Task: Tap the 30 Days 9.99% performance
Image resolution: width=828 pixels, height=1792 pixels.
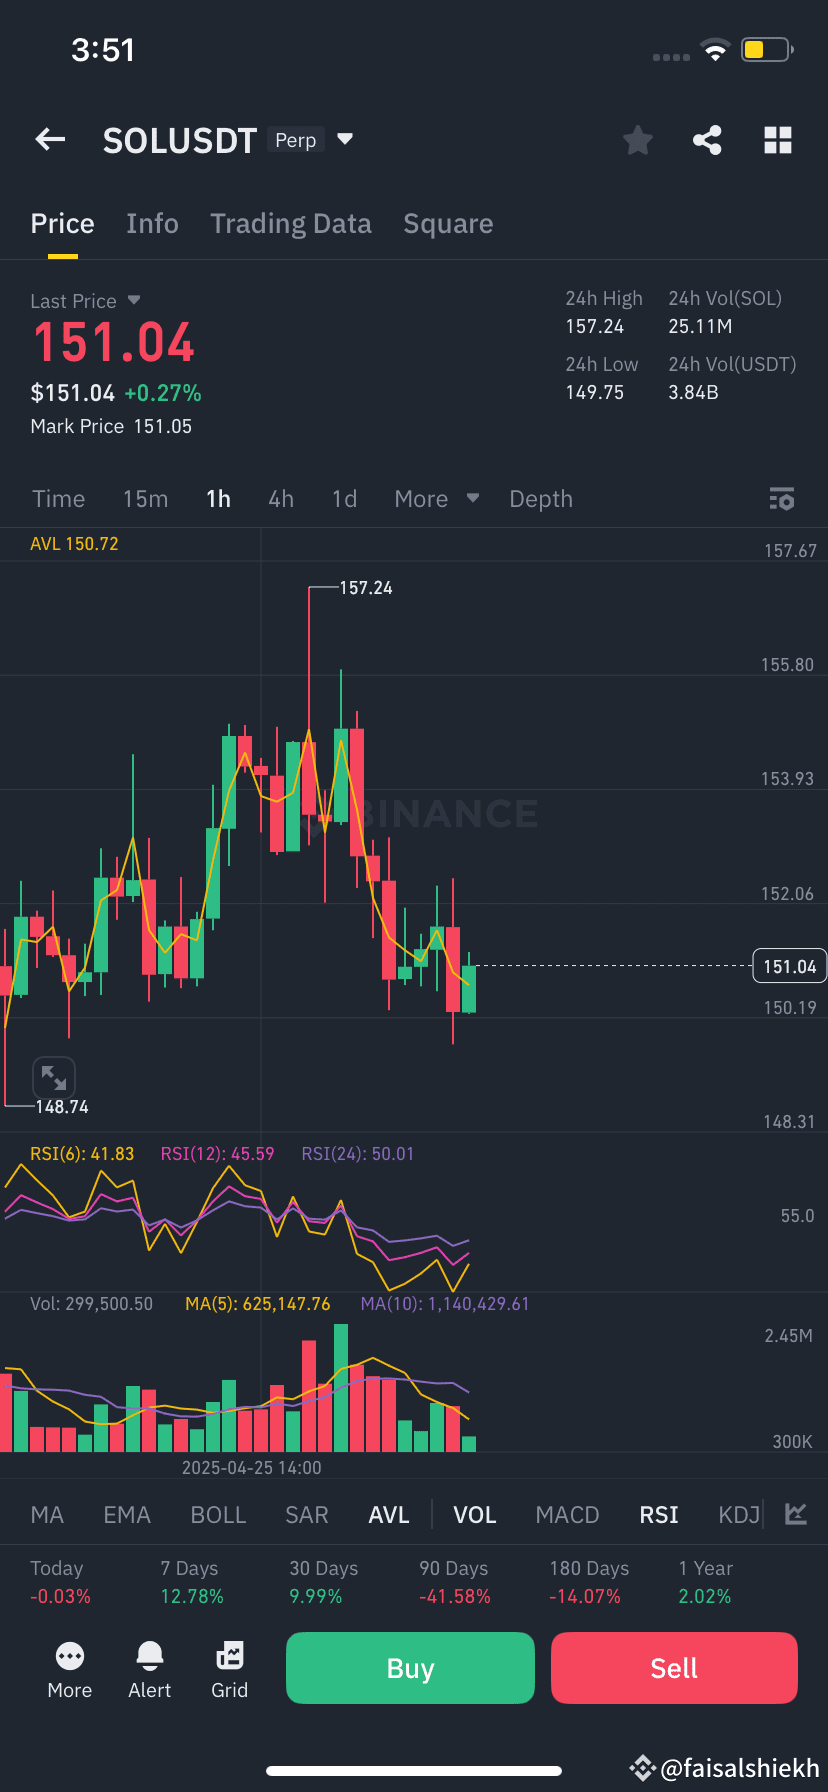Action: [323, 1582]
